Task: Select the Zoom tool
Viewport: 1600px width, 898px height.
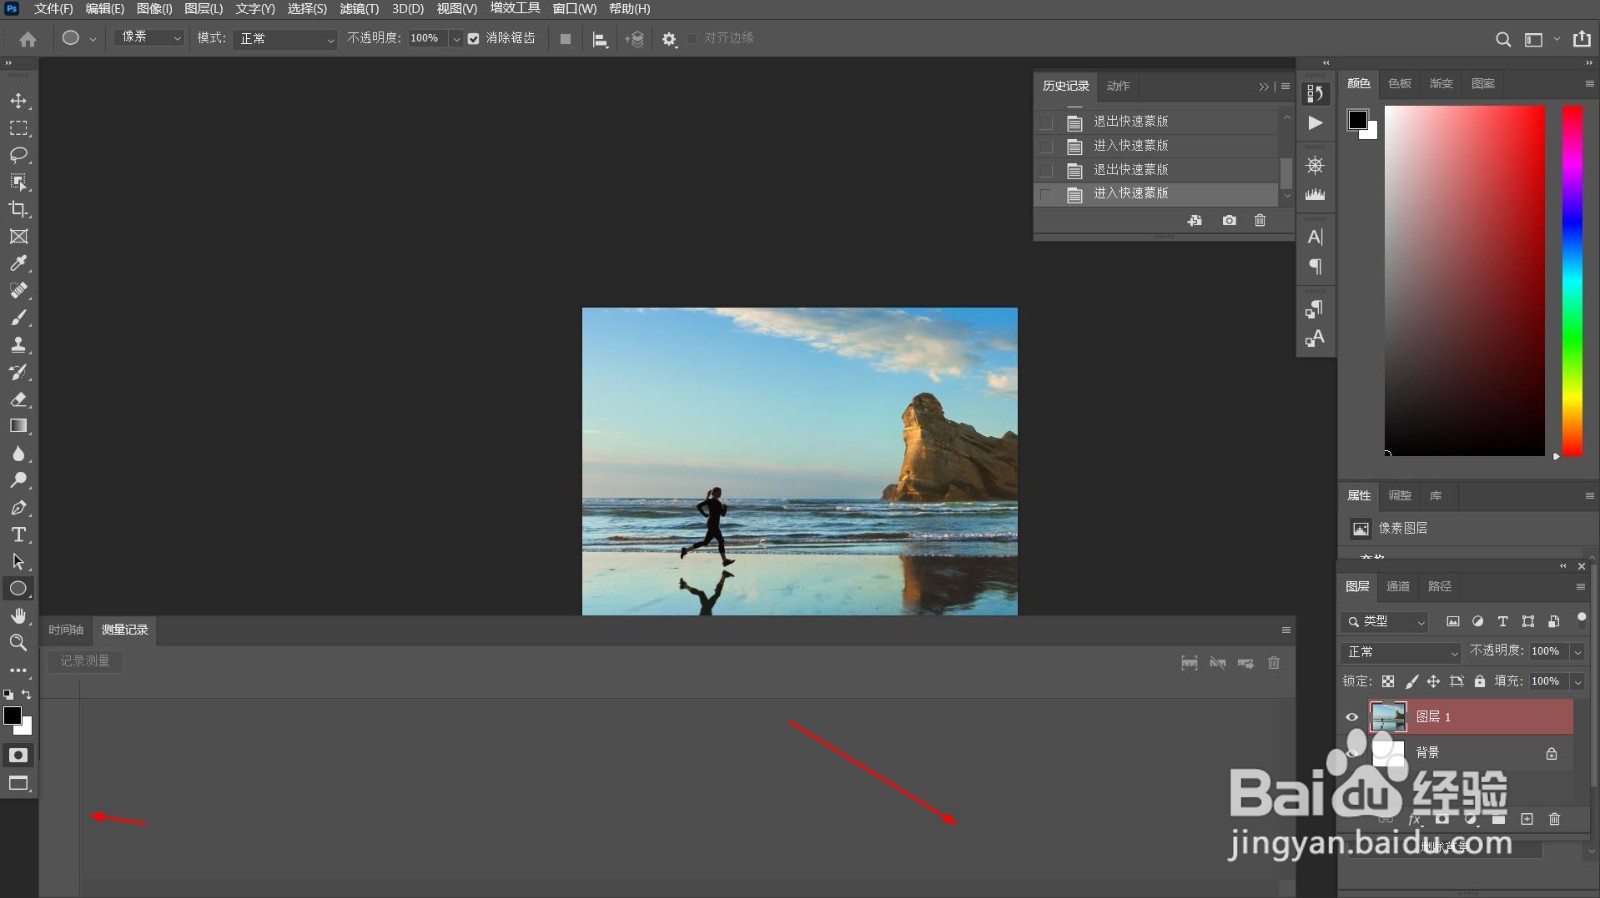Action: pos(18,643)
